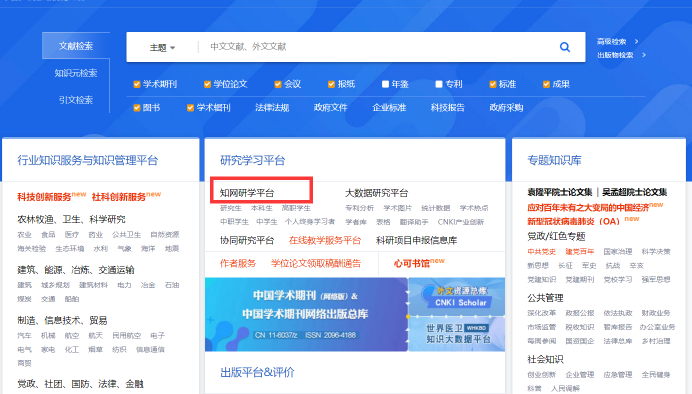Switch to 引文检索 tab
Viewport: 692px width, 394px height.
click(x=76, y=100)
